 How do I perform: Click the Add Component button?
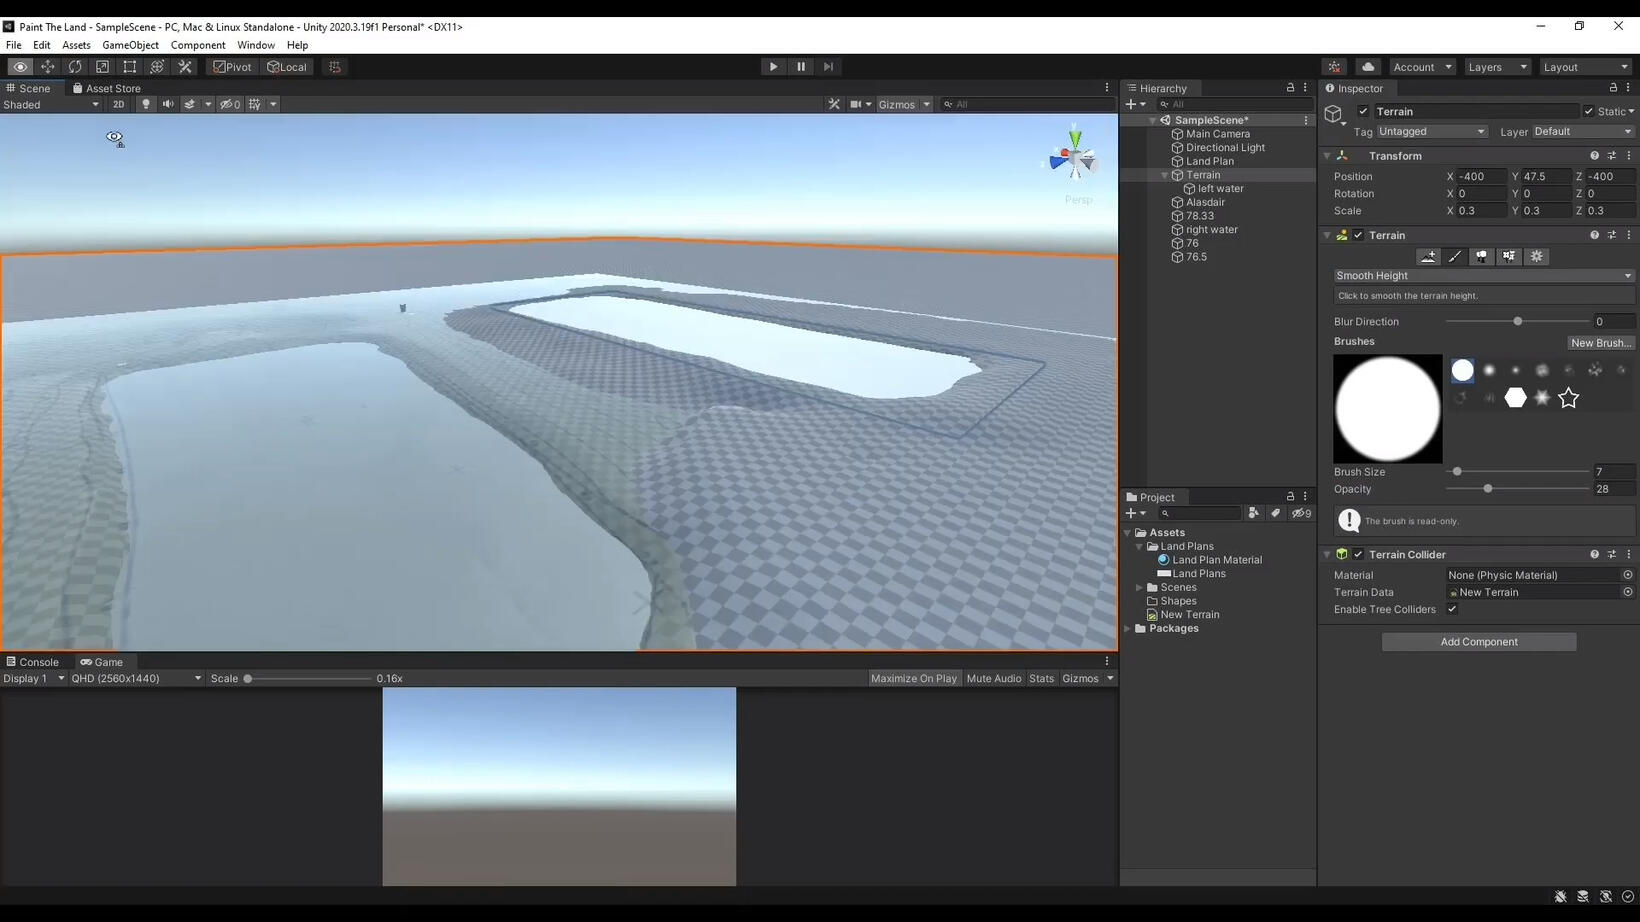click(1478, 642)
